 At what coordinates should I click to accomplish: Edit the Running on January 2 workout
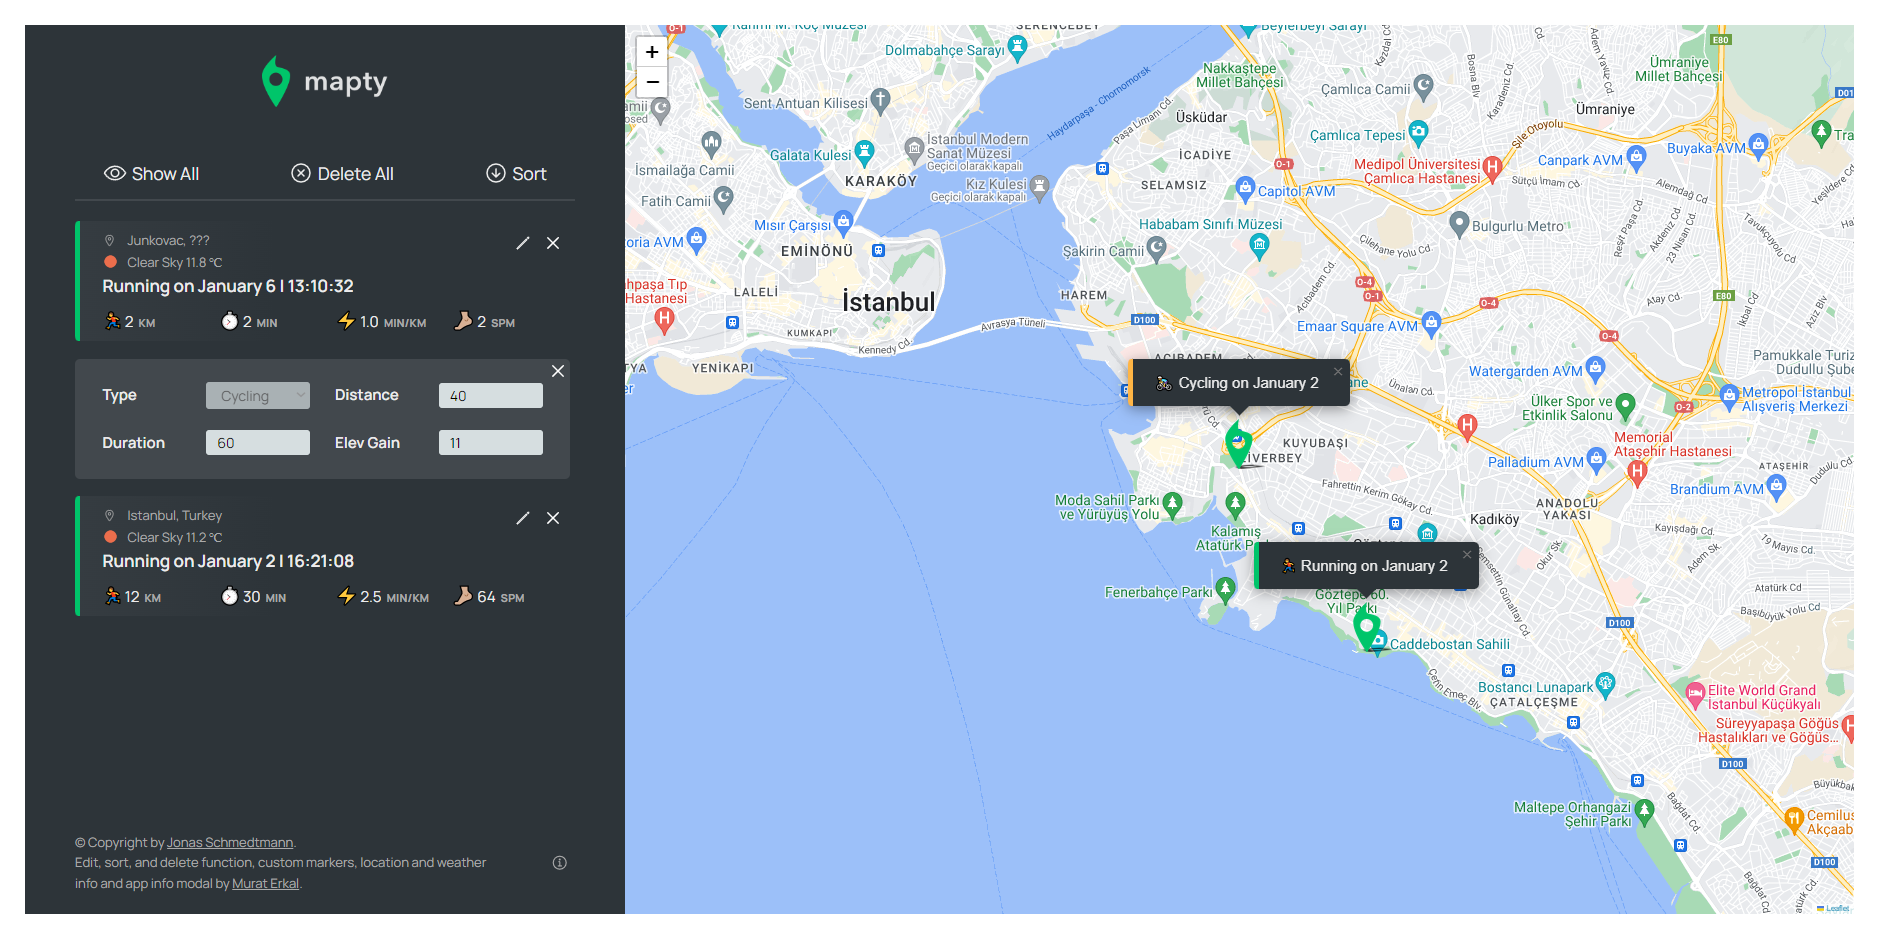522,518
